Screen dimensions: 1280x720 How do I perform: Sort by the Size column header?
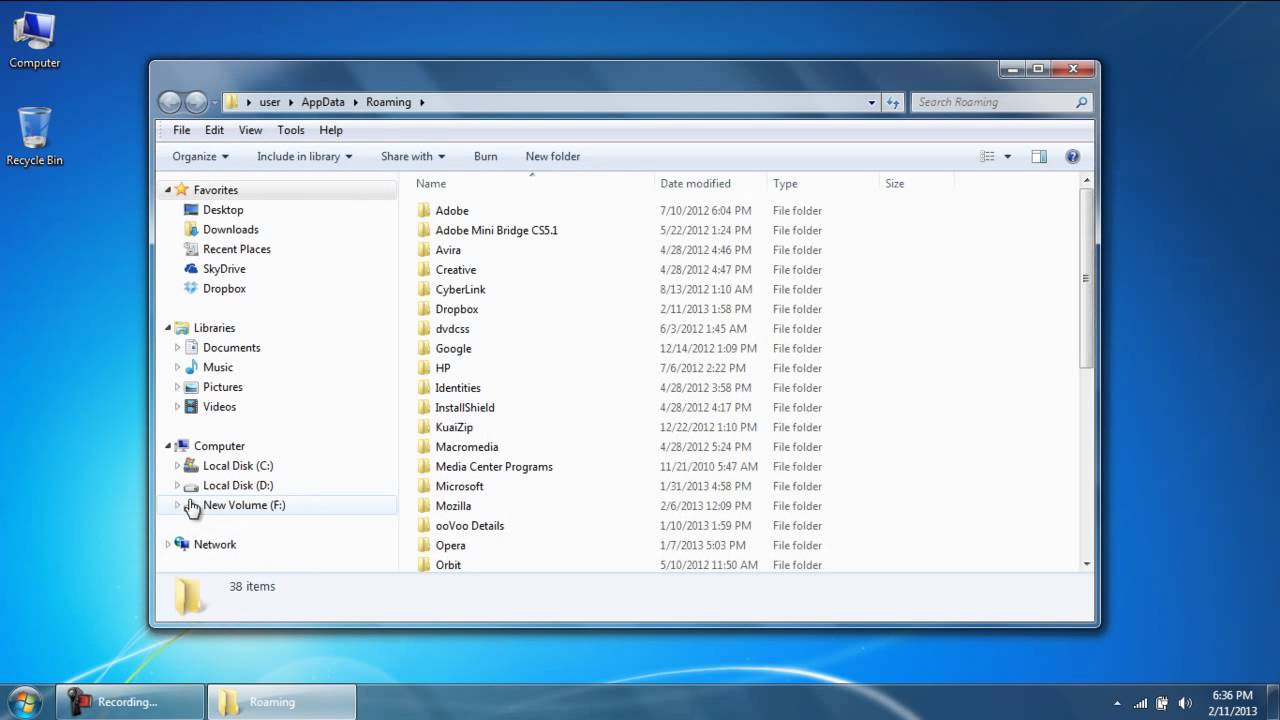916,184
